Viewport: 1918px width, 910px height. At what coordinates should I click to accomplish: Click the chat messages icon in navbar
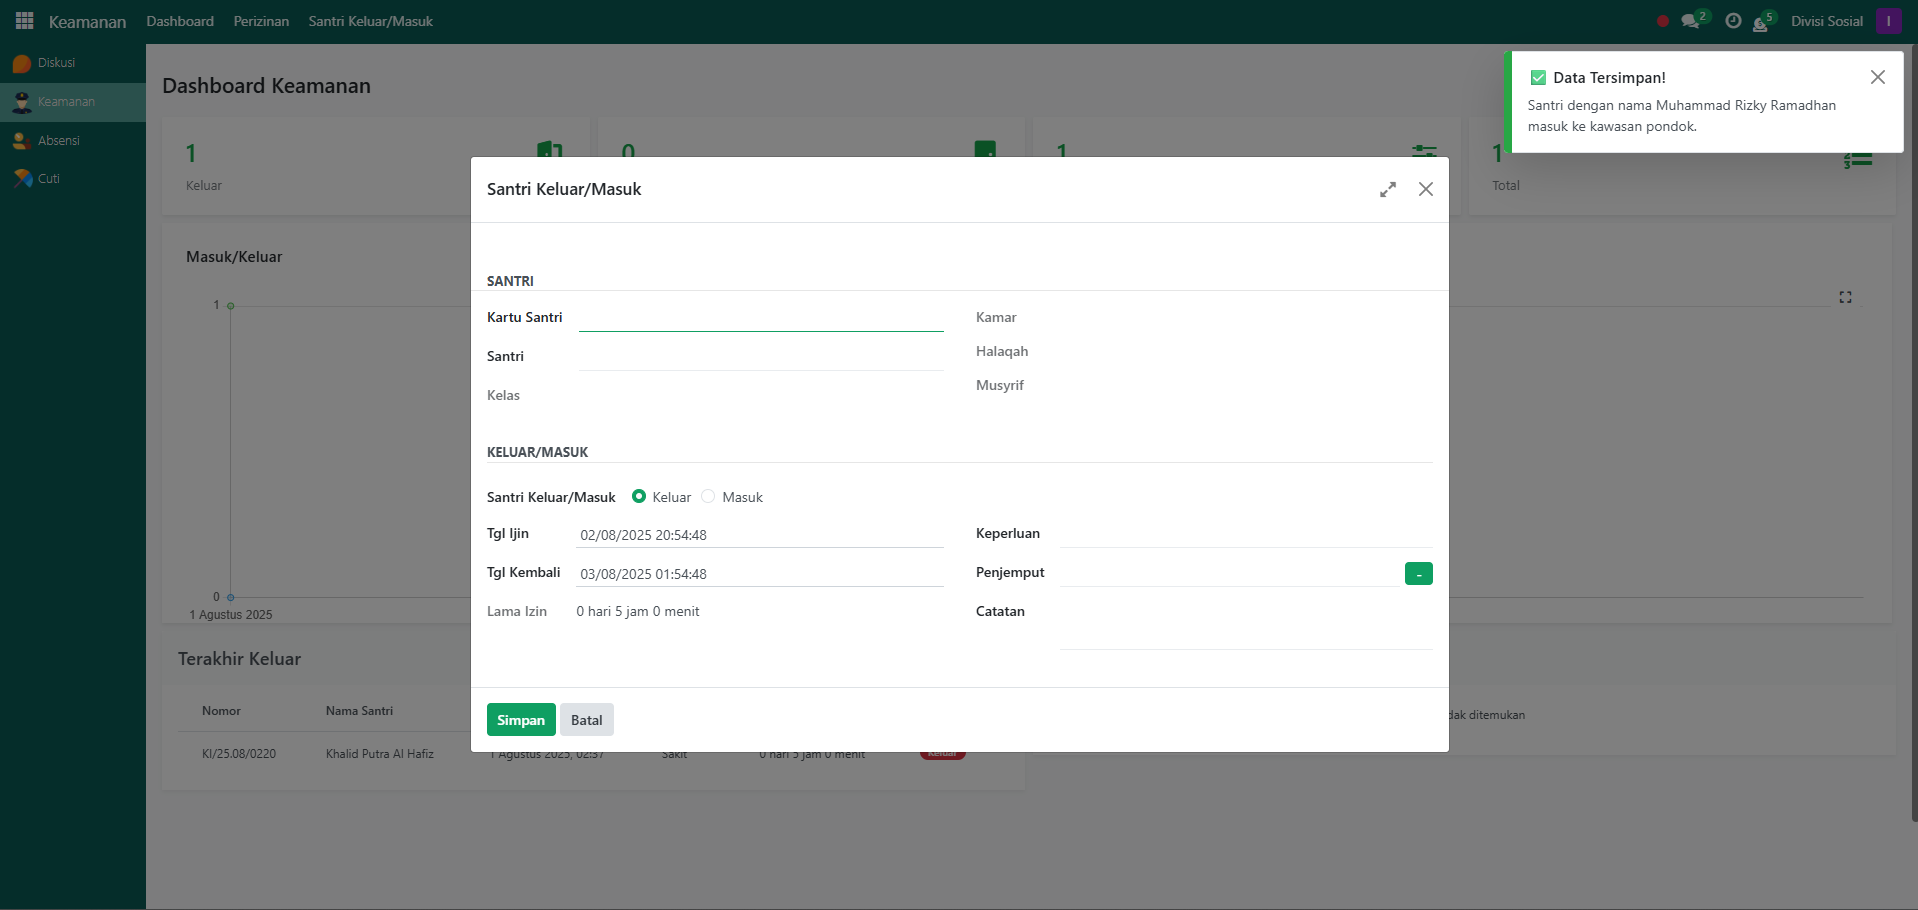pos(1690,21)
